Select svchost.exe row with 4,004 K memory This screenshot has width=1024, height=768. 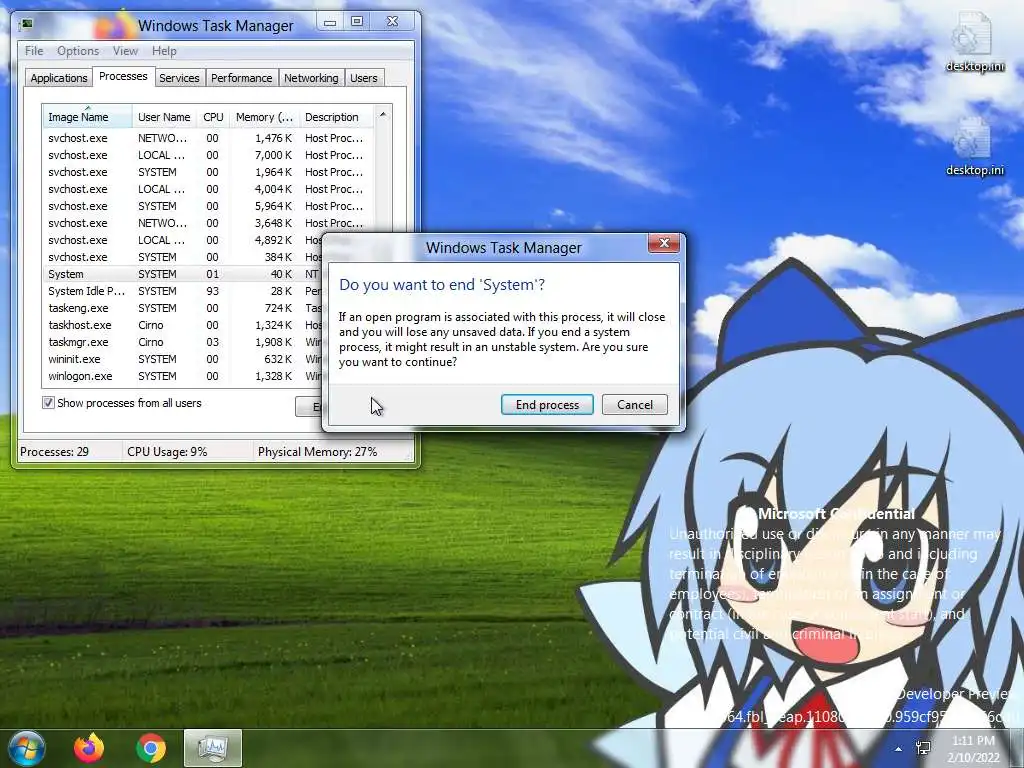coord(208,189)
